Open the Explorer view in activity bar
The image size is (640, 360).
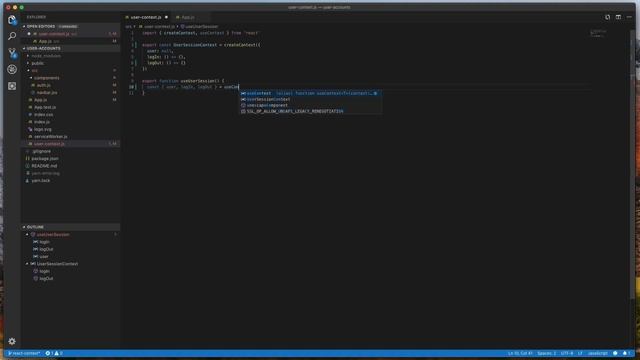click(12, 20)
